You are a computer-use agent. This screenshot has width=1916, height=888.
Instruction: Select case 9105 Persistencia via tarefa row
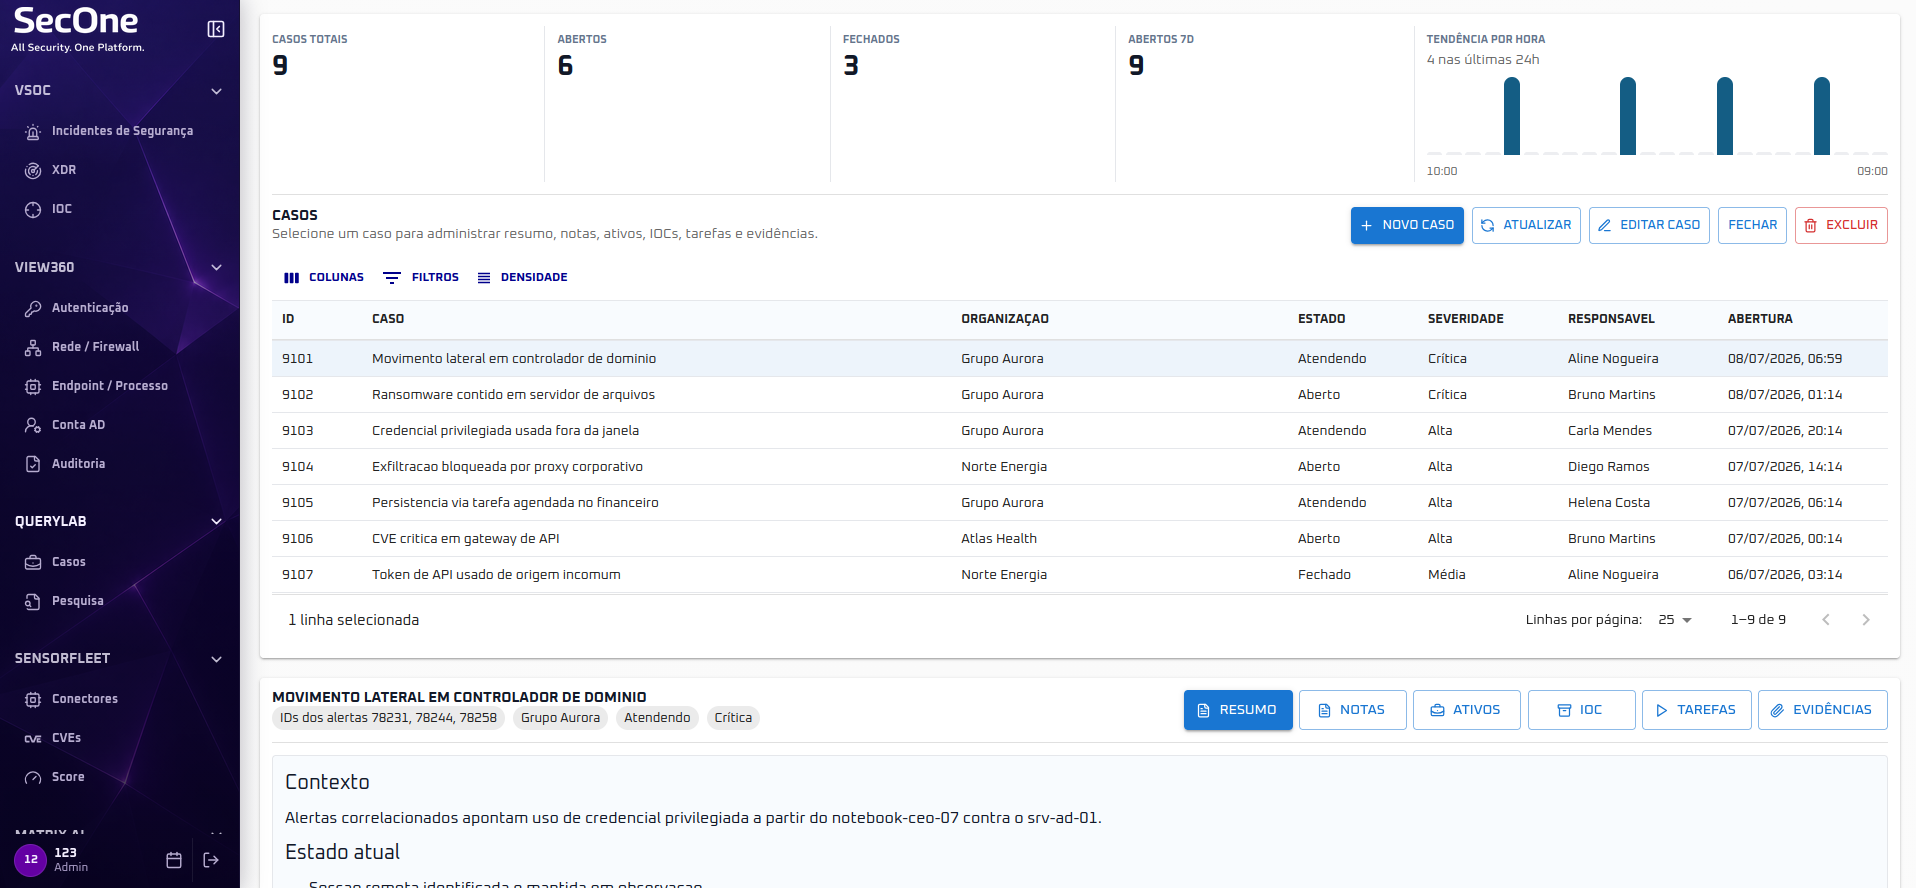(x=1079, y=503)
